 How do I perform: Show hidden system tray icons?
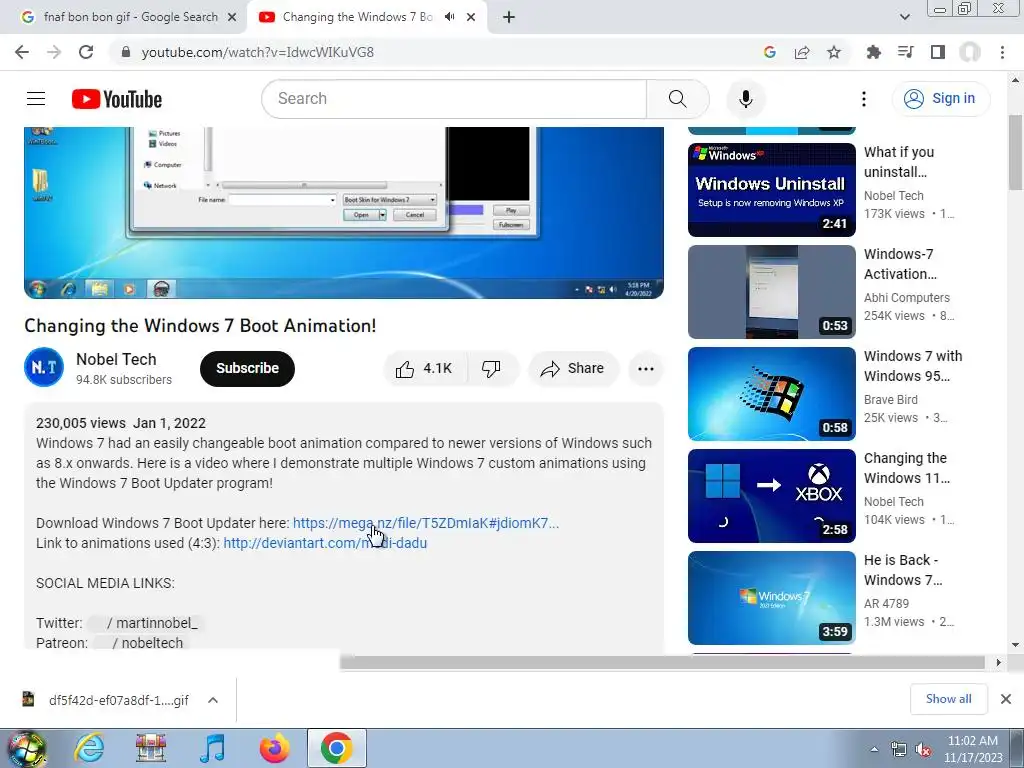coord(874,749)
